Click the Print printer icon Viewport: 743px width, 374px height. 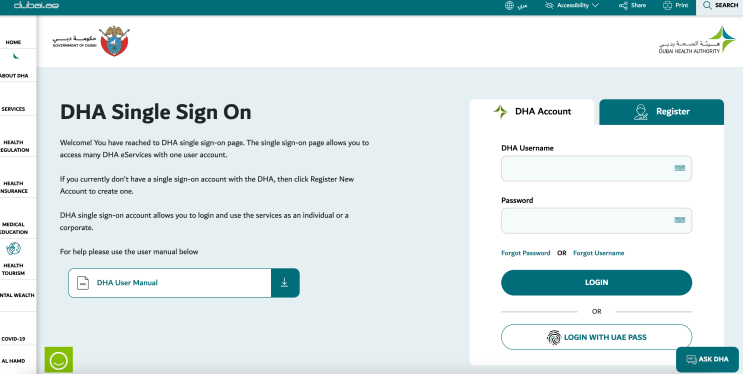tap(668, 6)
